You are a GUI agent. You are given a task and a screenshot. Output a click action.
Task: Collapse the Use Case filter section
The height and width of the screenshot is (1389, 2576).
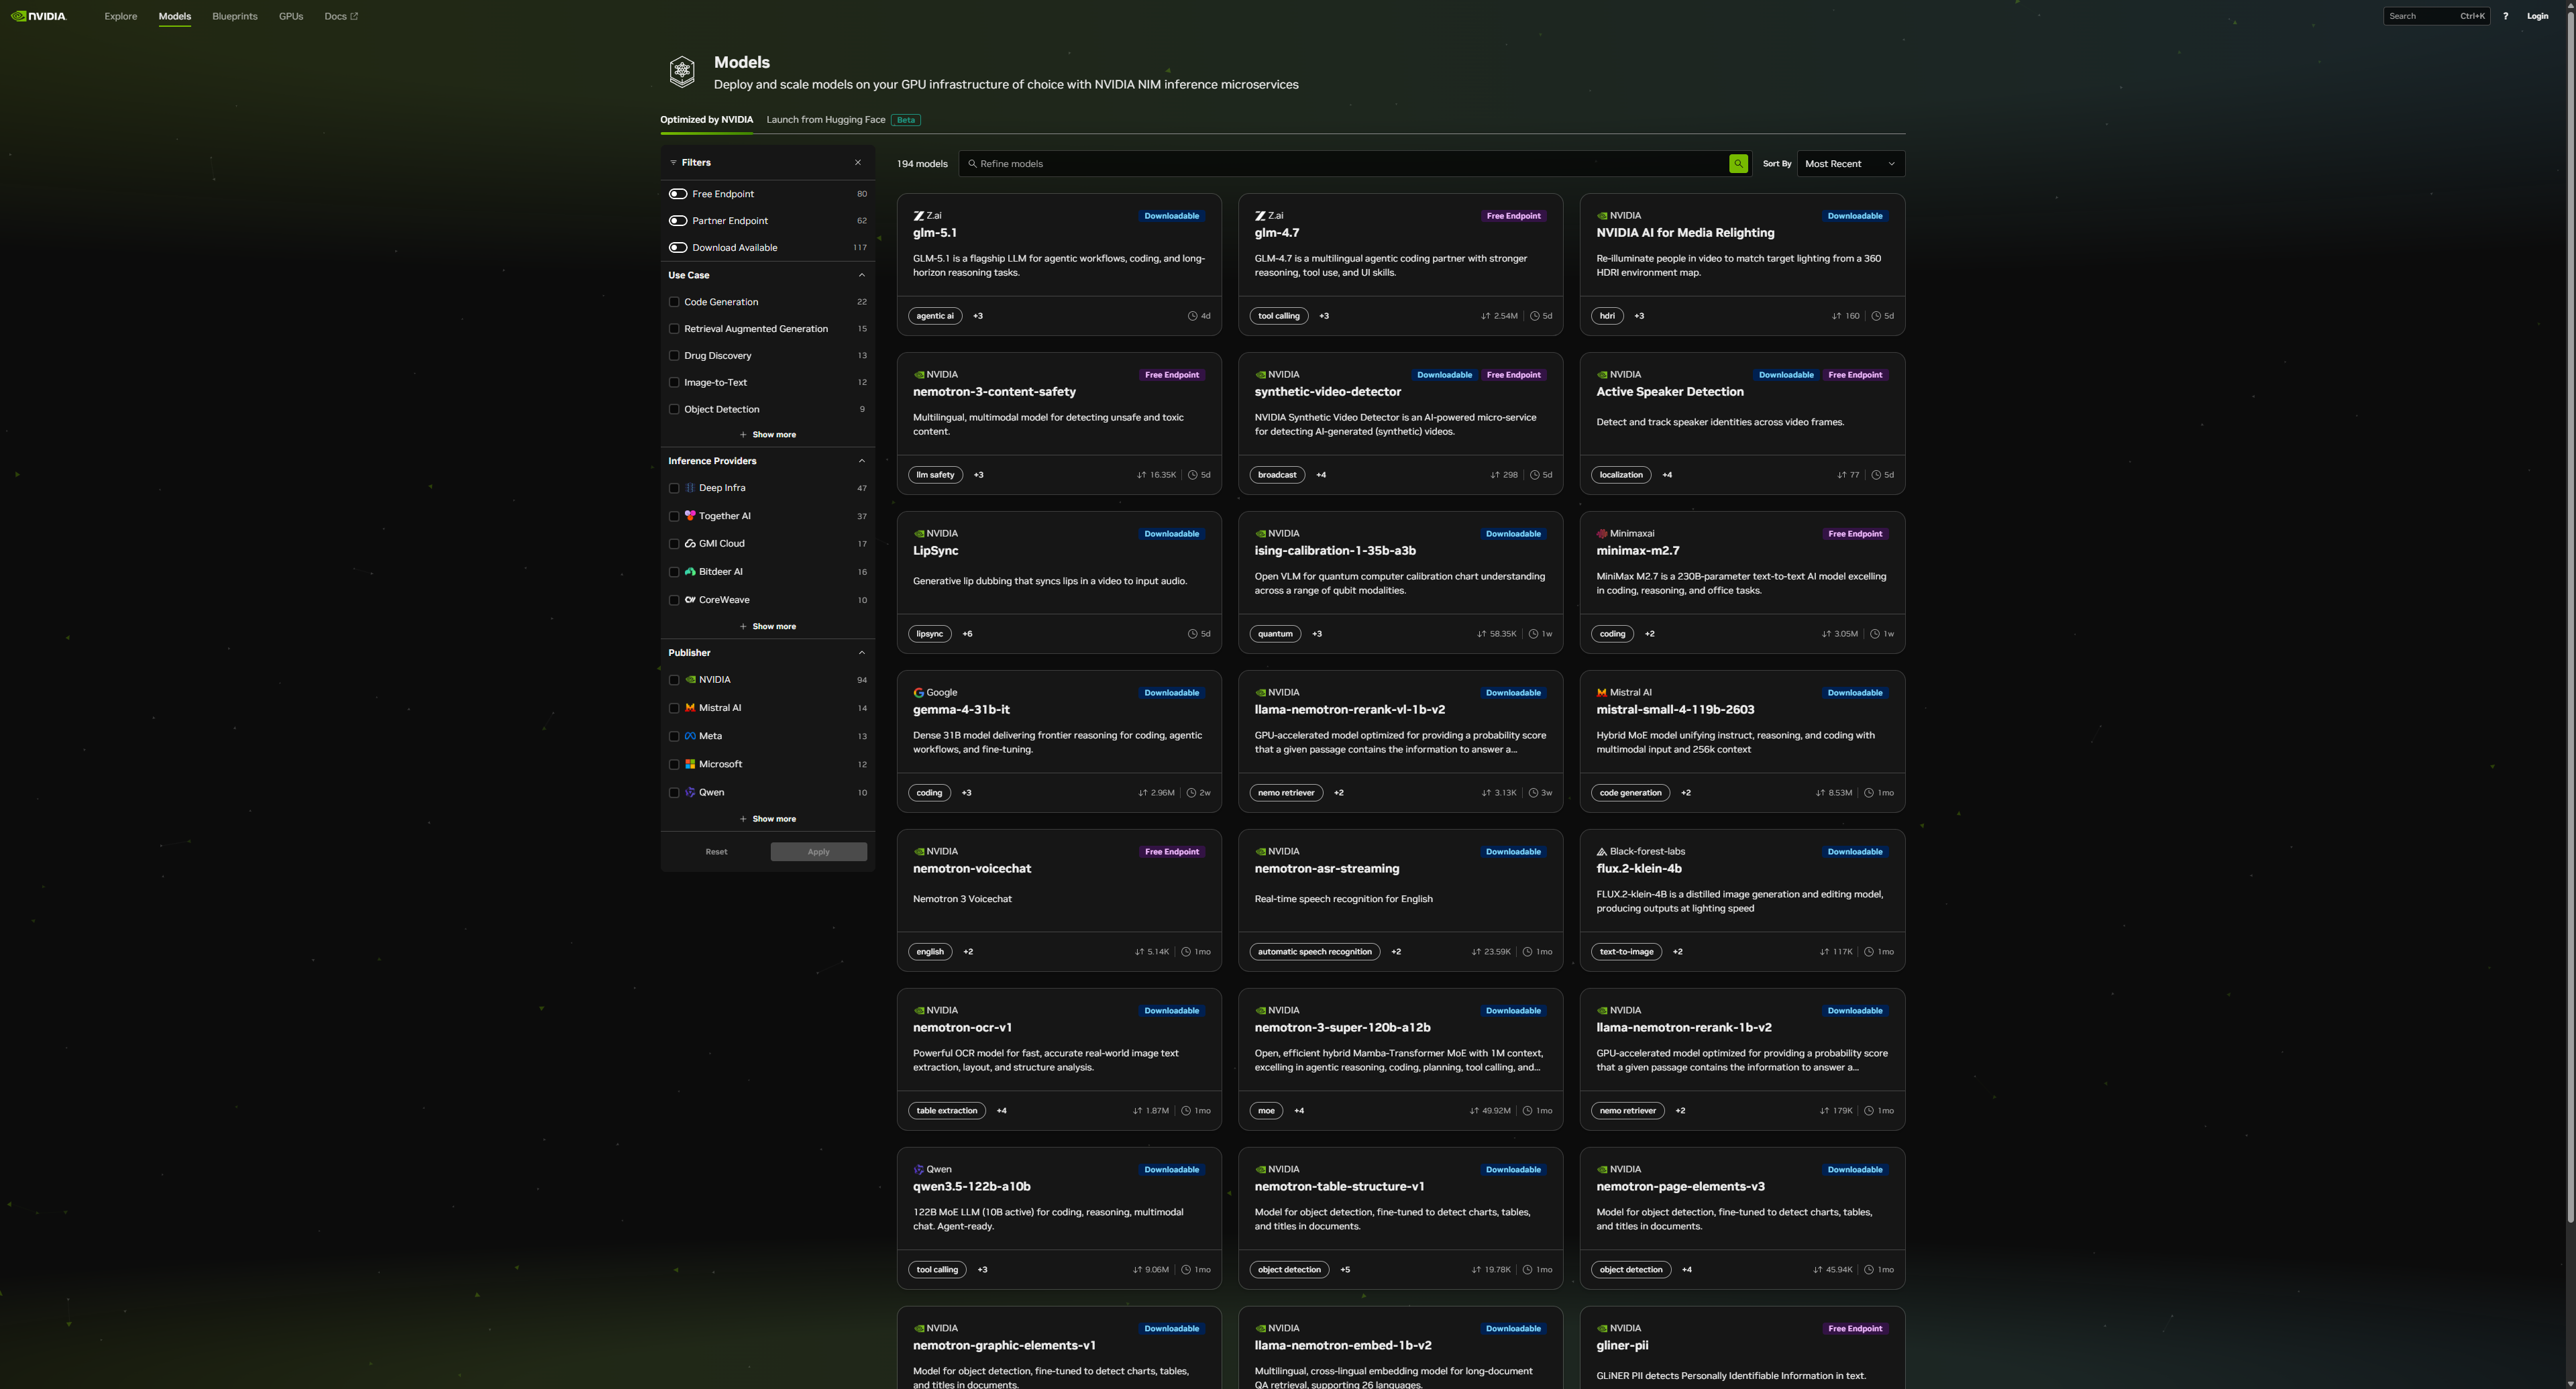(862, 275)
